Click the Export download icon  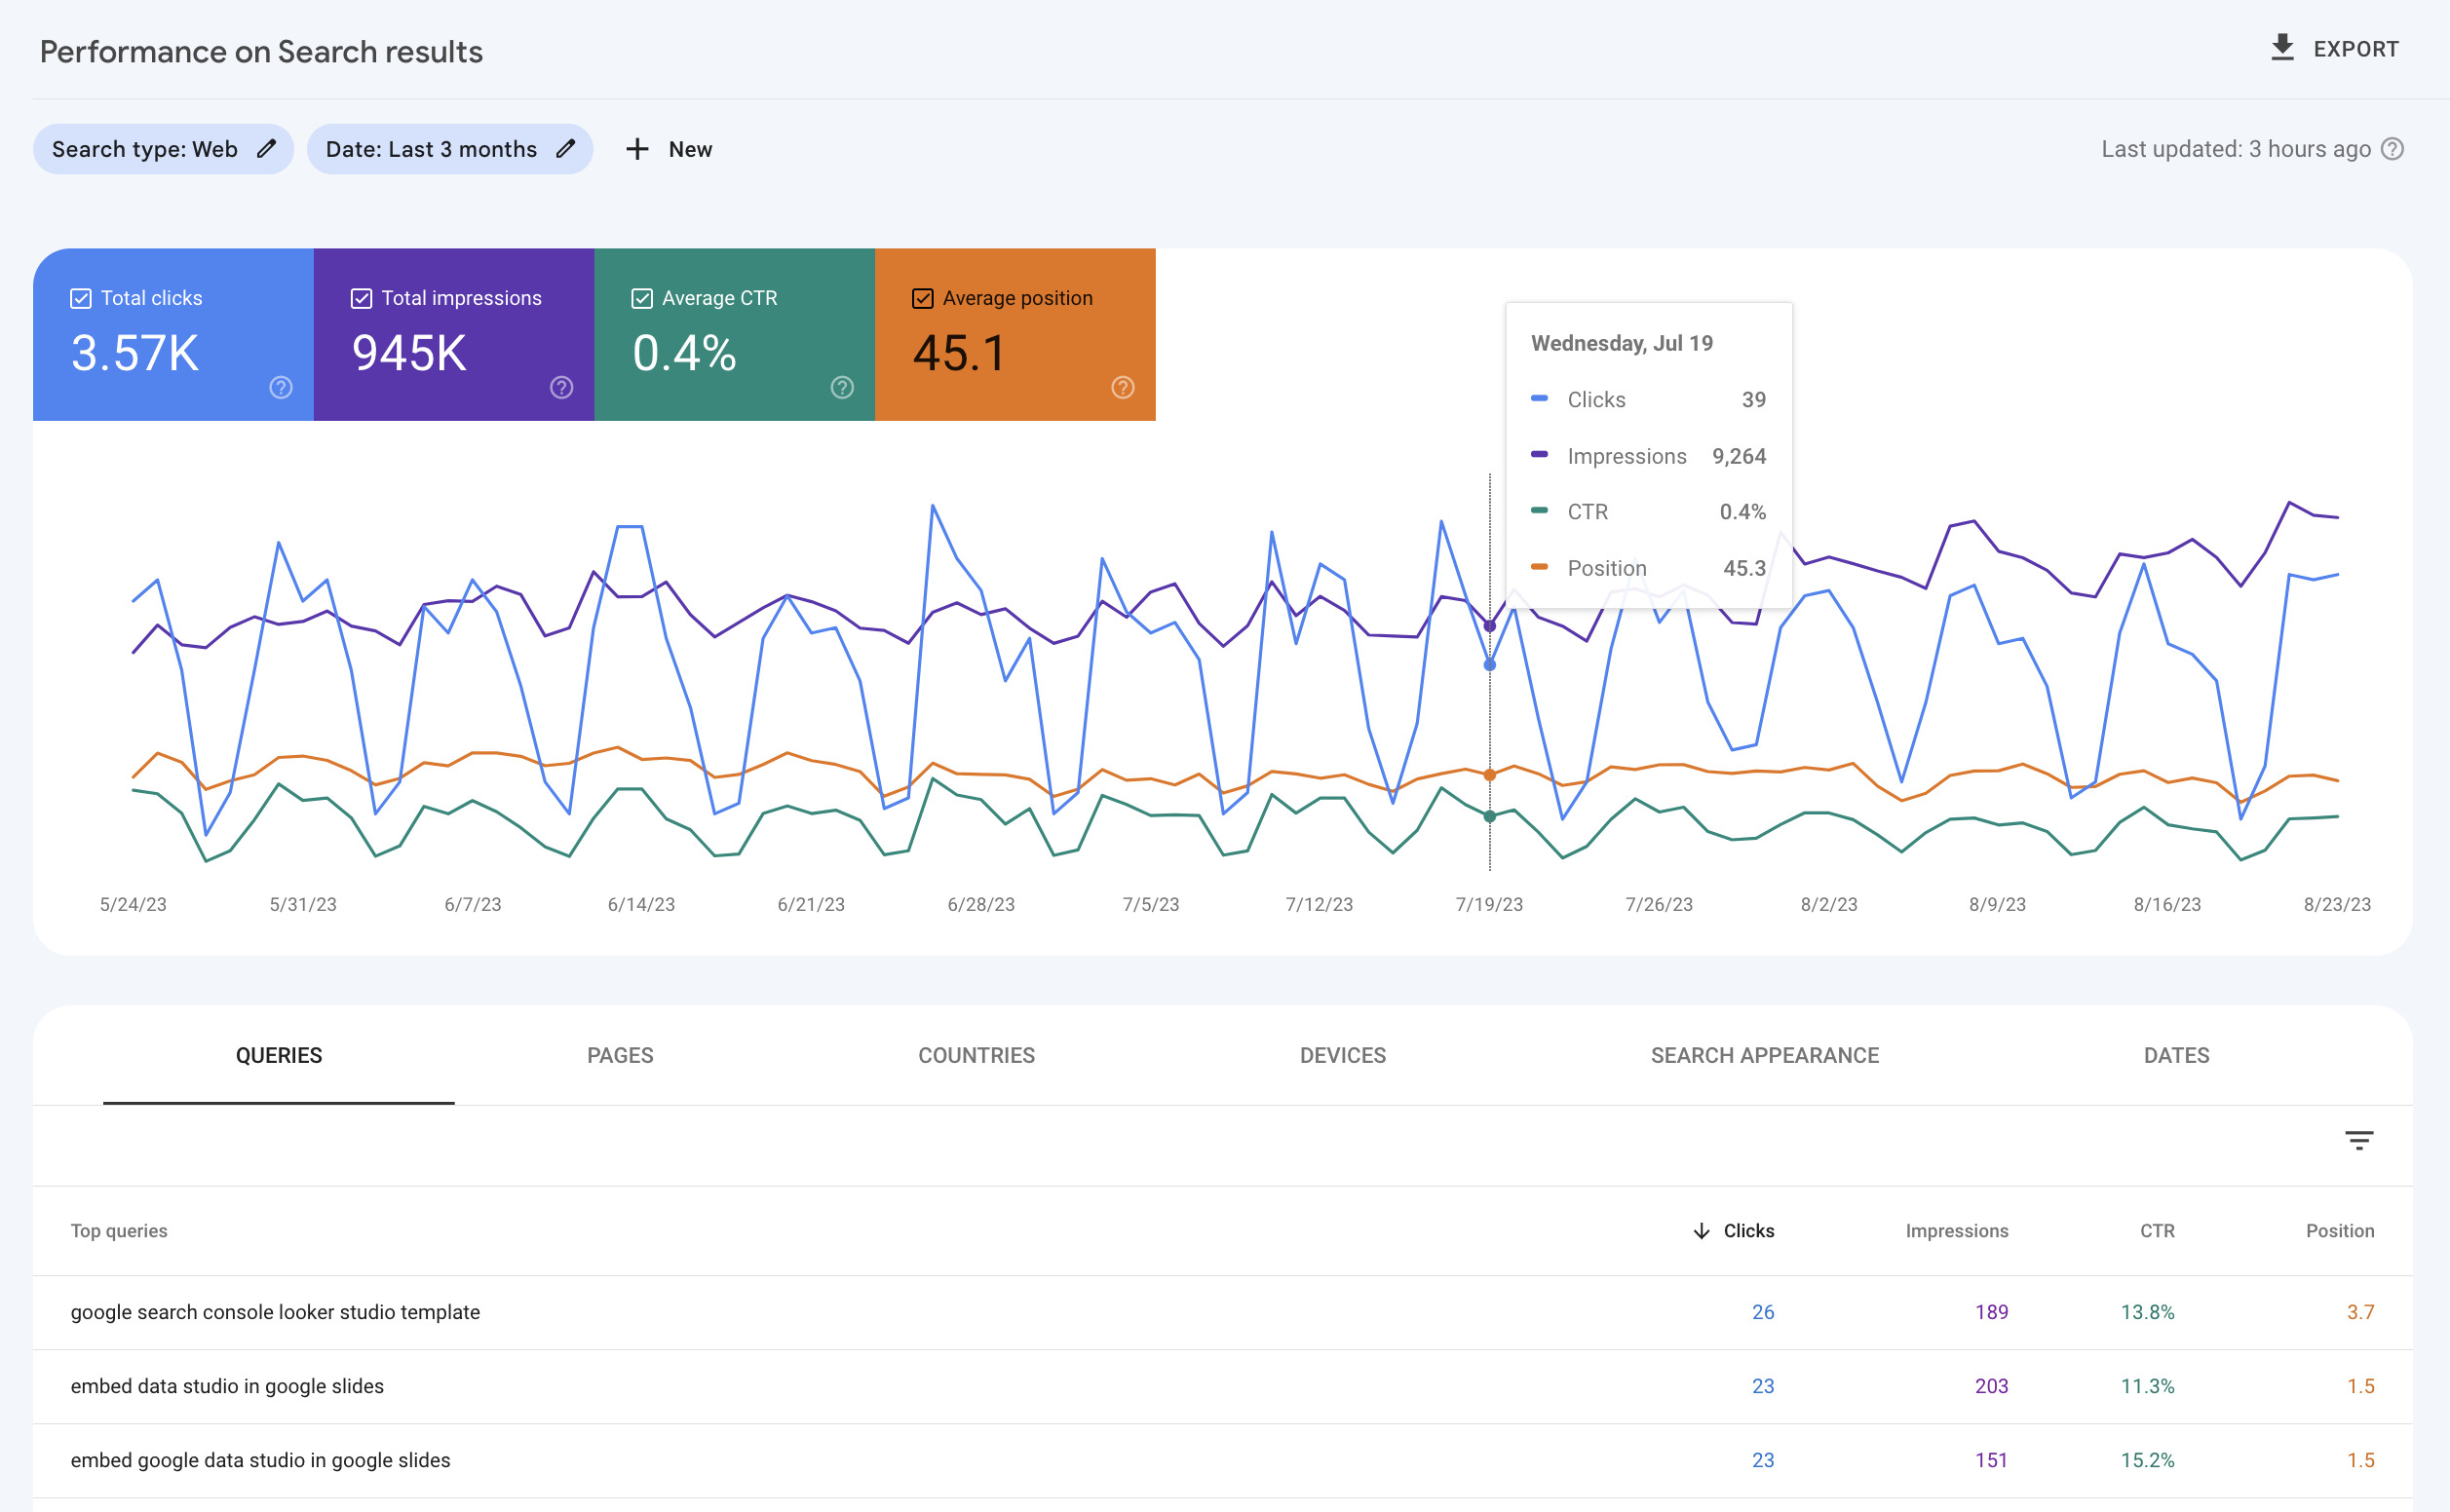click(x=2282, y=48)
